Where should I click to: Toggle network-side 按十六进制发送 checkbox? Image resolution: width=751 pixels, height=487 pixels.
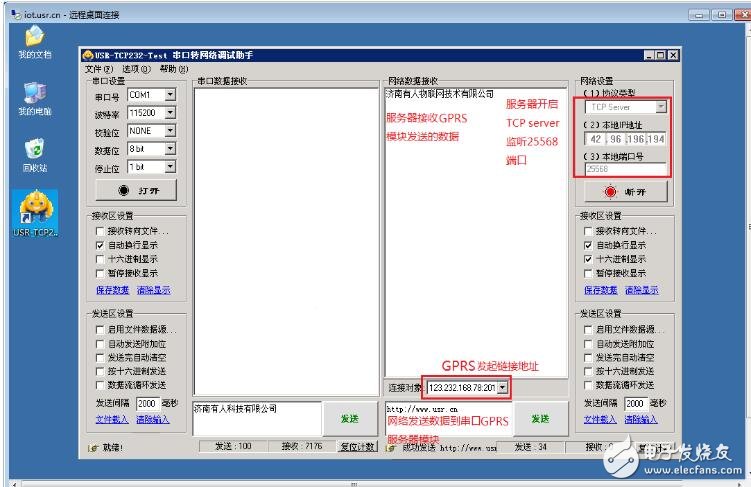[x=588, y=371]
